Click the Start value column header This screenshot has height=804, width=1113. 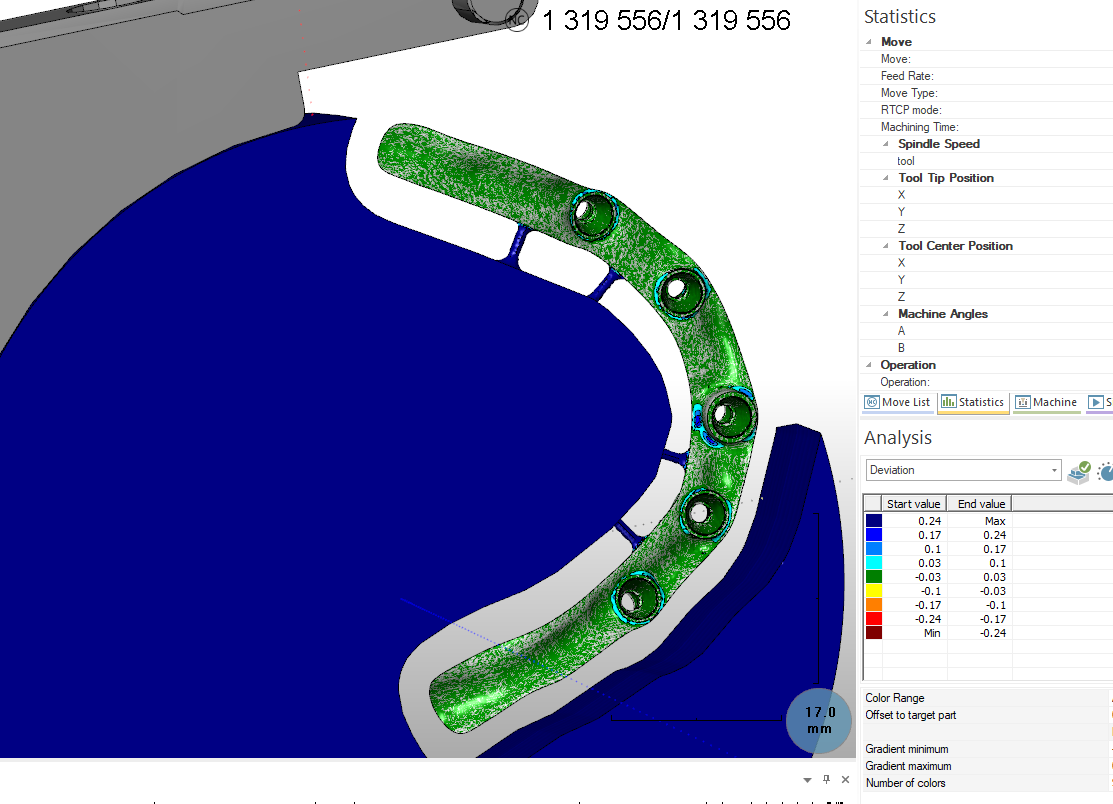pyautogui.click(x=914, y=504)
